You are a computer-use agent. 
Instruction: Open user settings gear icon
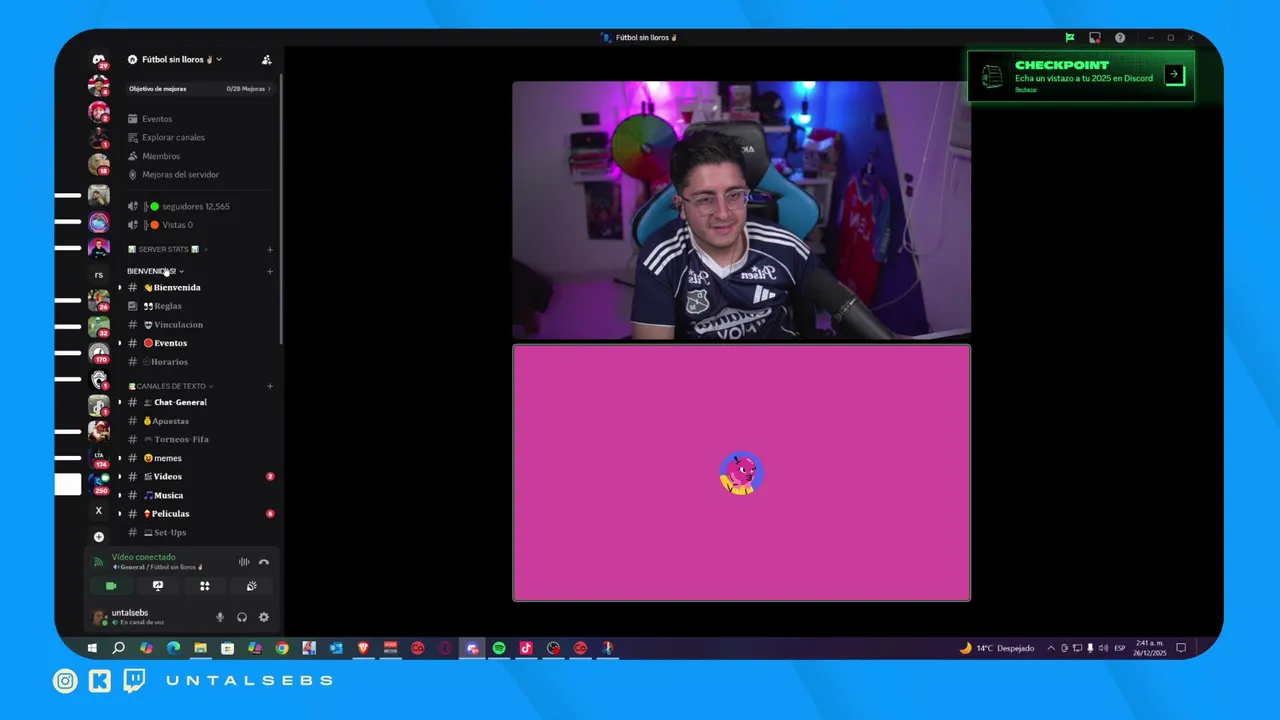coord(264,617)
